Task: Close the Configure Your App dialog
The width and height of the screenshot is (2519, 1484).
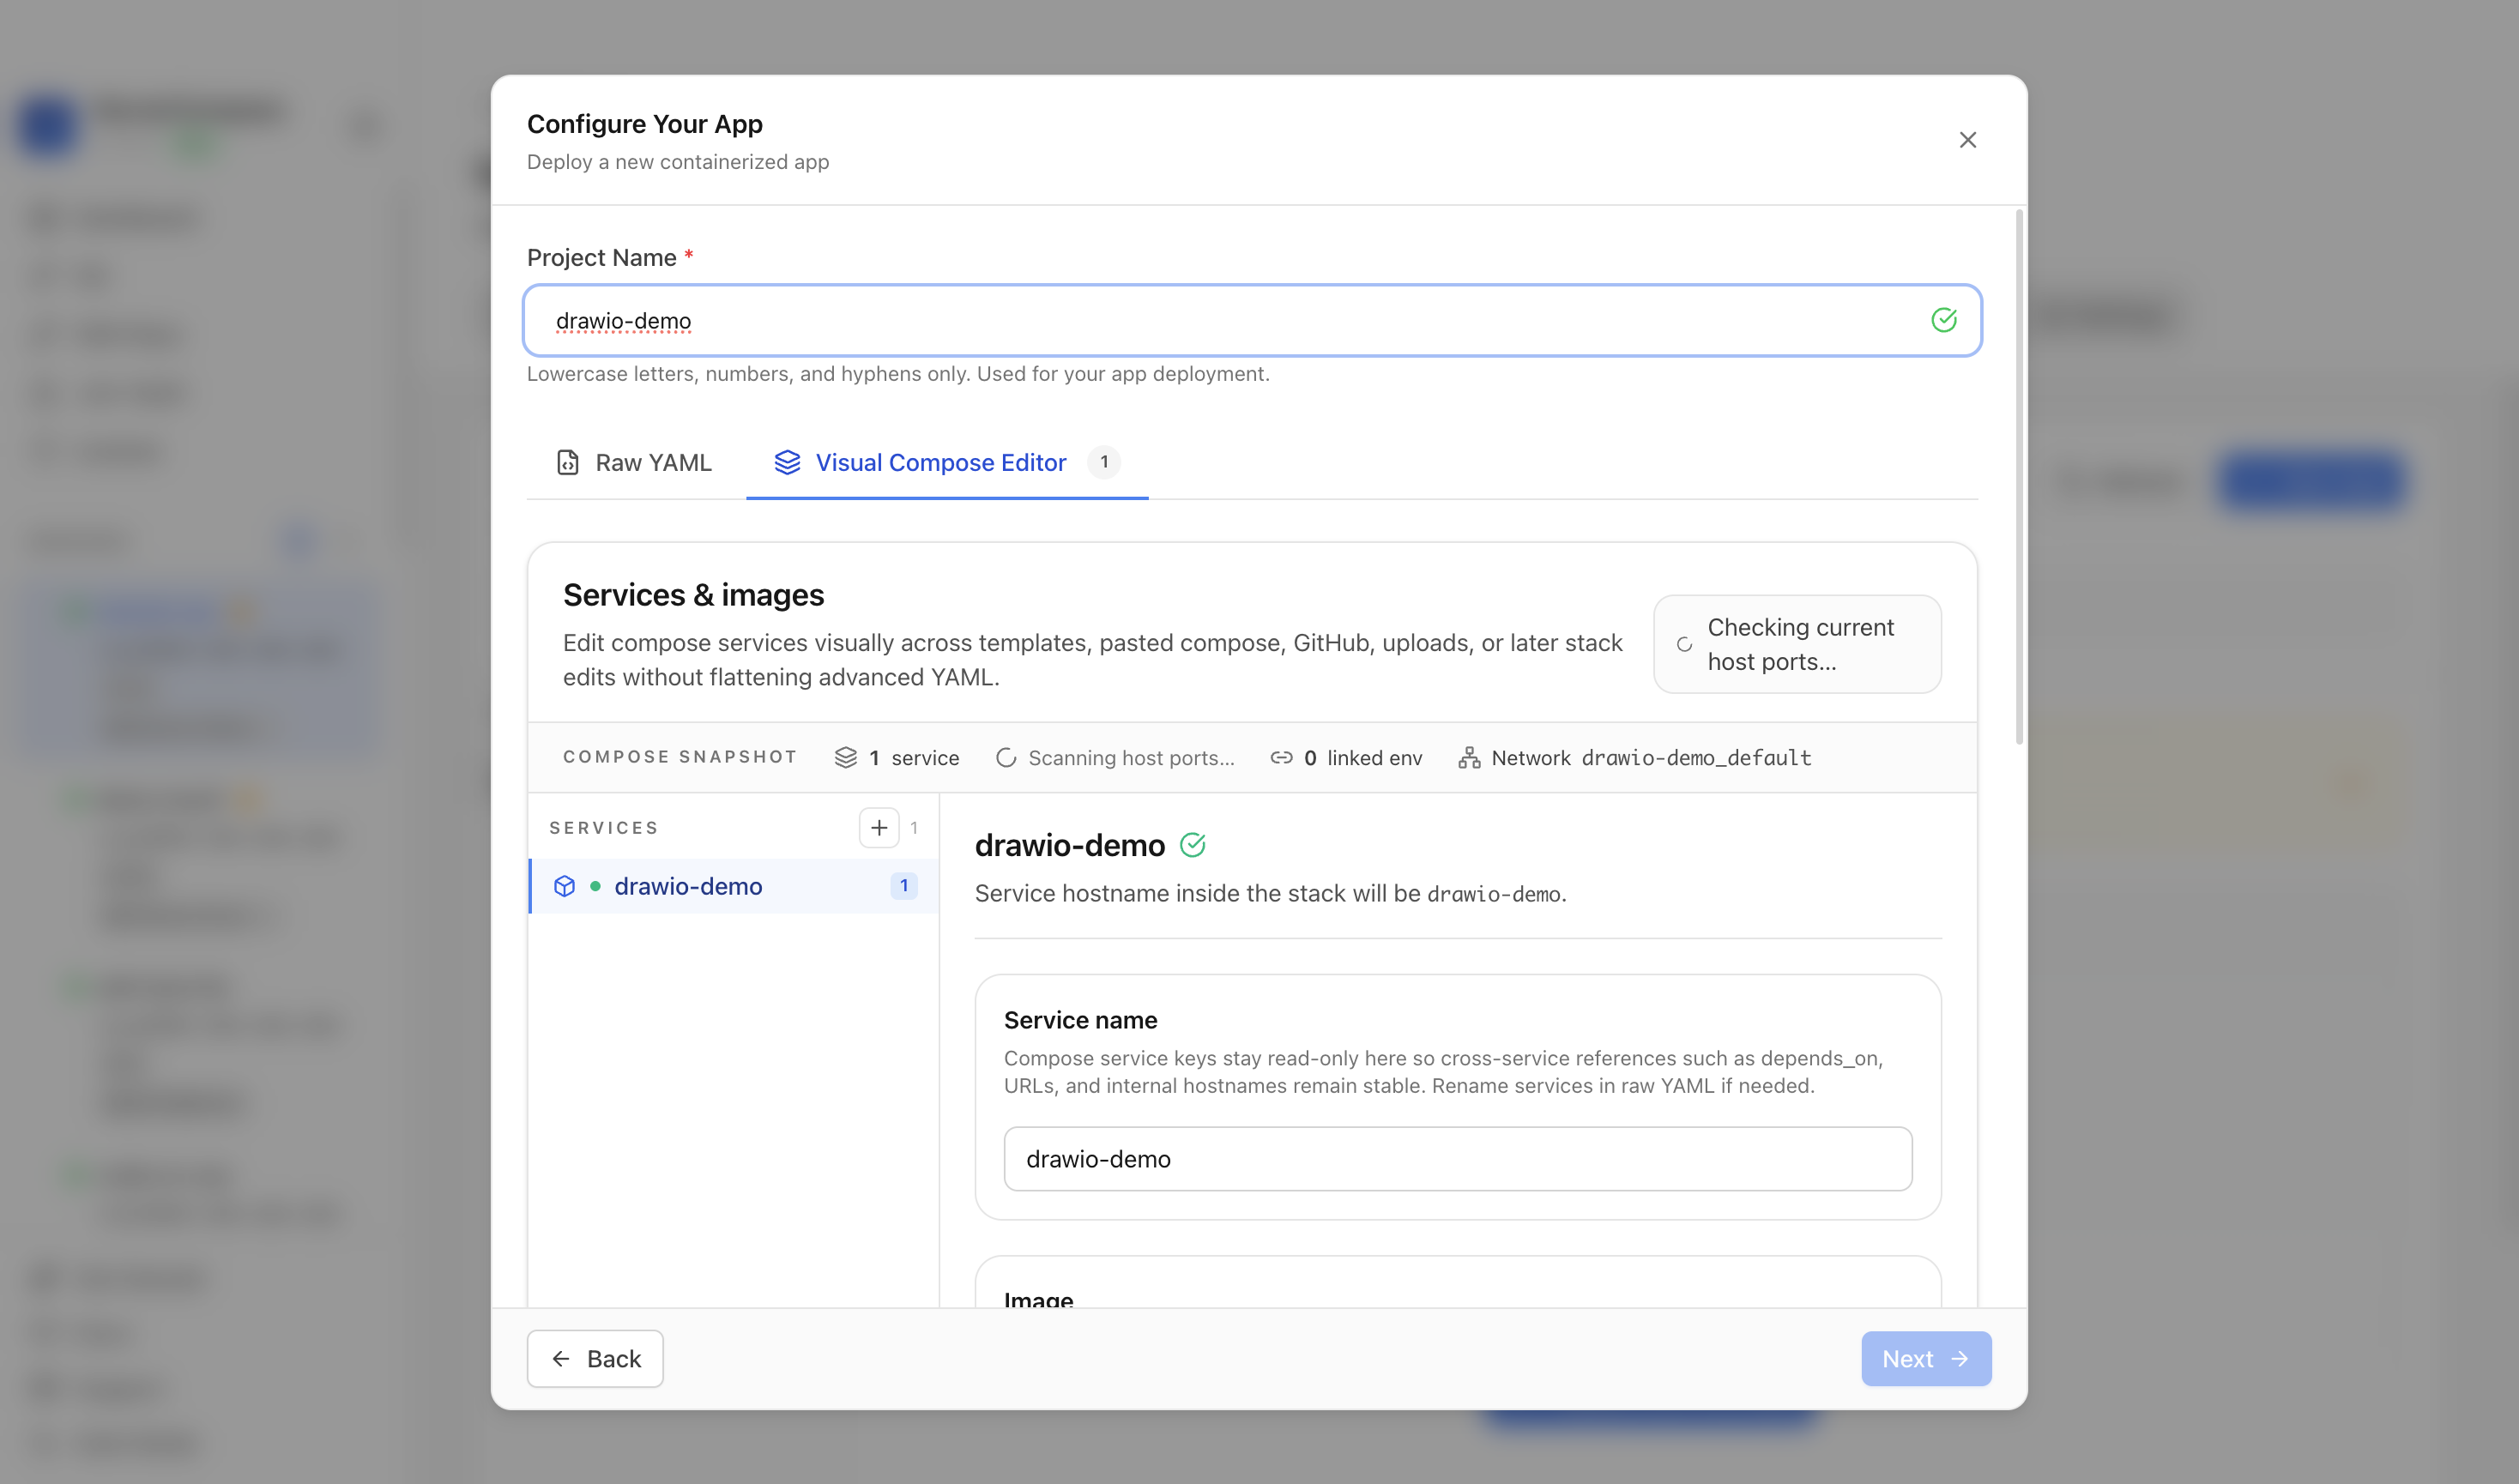Action: (1967, 140)
